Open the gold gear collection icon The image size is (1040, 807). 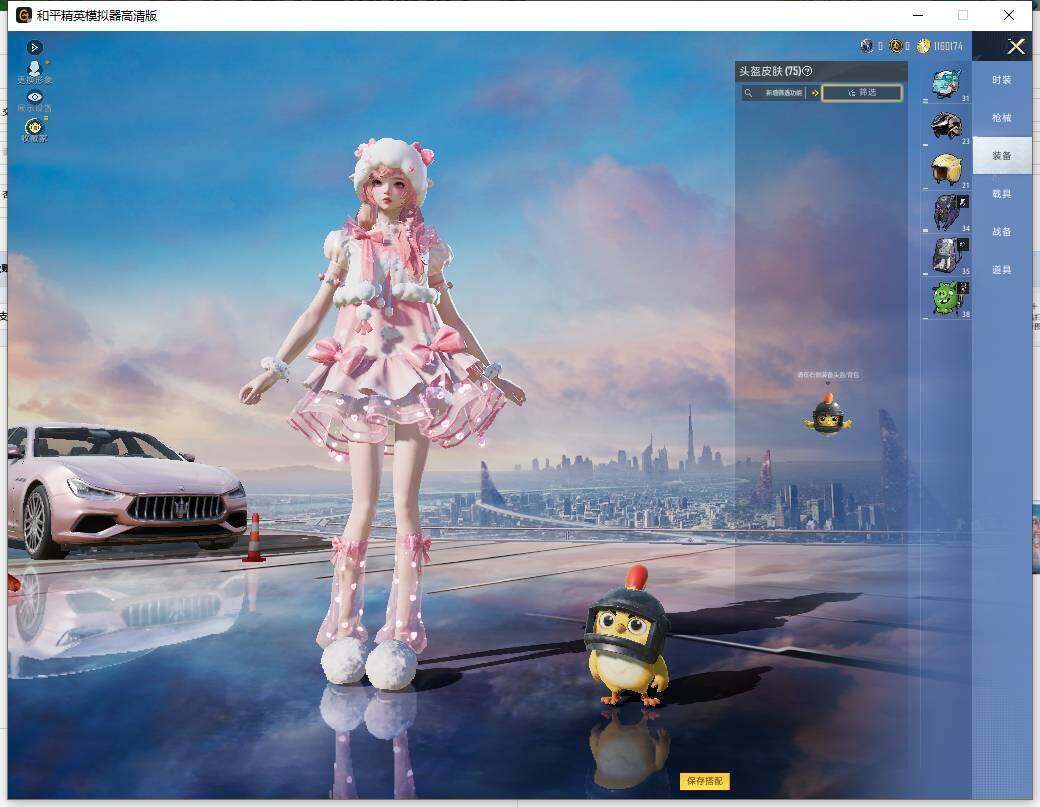pyautogui.click(x=34, y=129)
